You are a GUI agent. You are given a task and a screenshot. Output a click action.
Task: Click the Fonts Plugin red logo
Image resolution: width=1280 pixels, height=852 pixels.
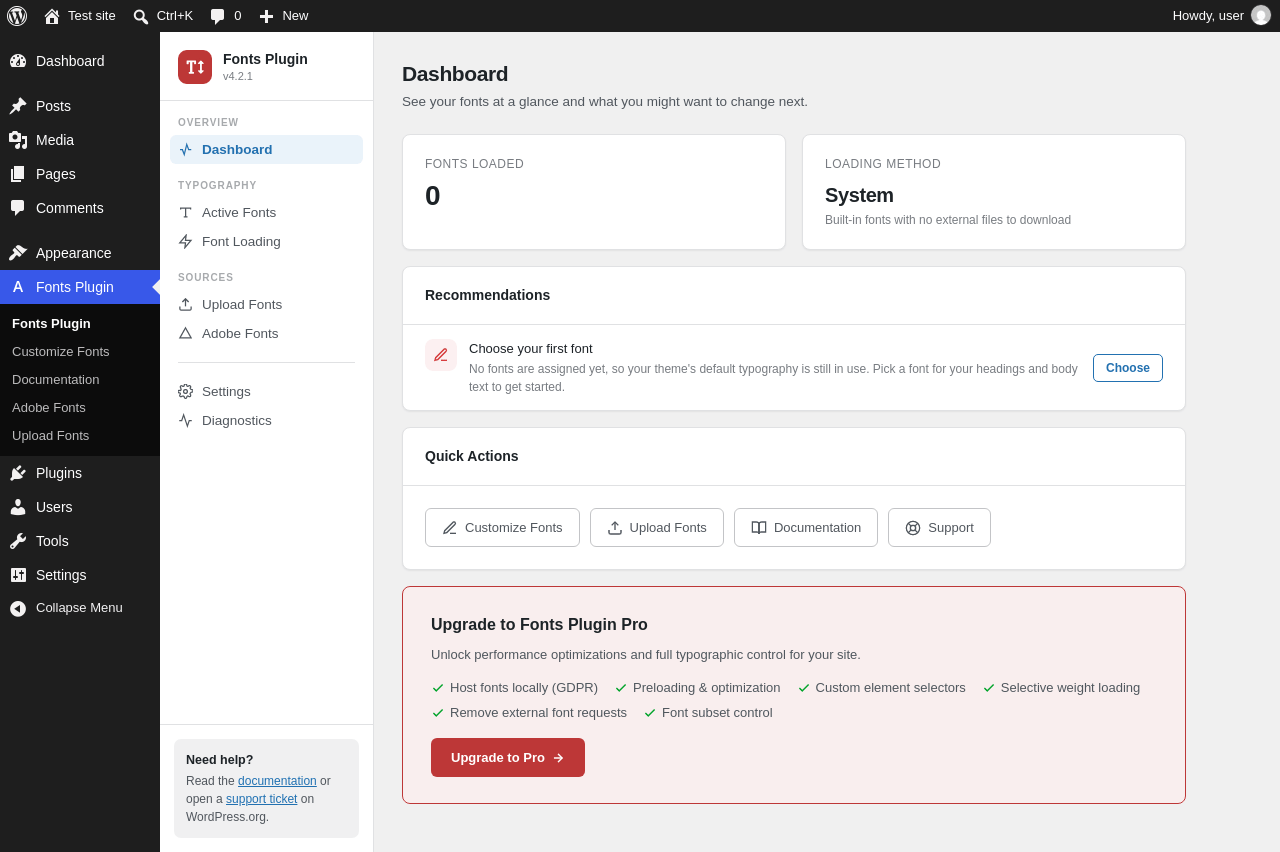(x=195, y=67)
